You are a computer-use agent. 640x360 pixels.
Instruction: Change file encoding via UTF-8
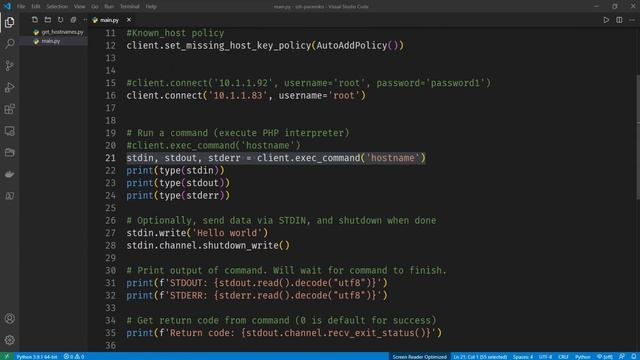545,356
